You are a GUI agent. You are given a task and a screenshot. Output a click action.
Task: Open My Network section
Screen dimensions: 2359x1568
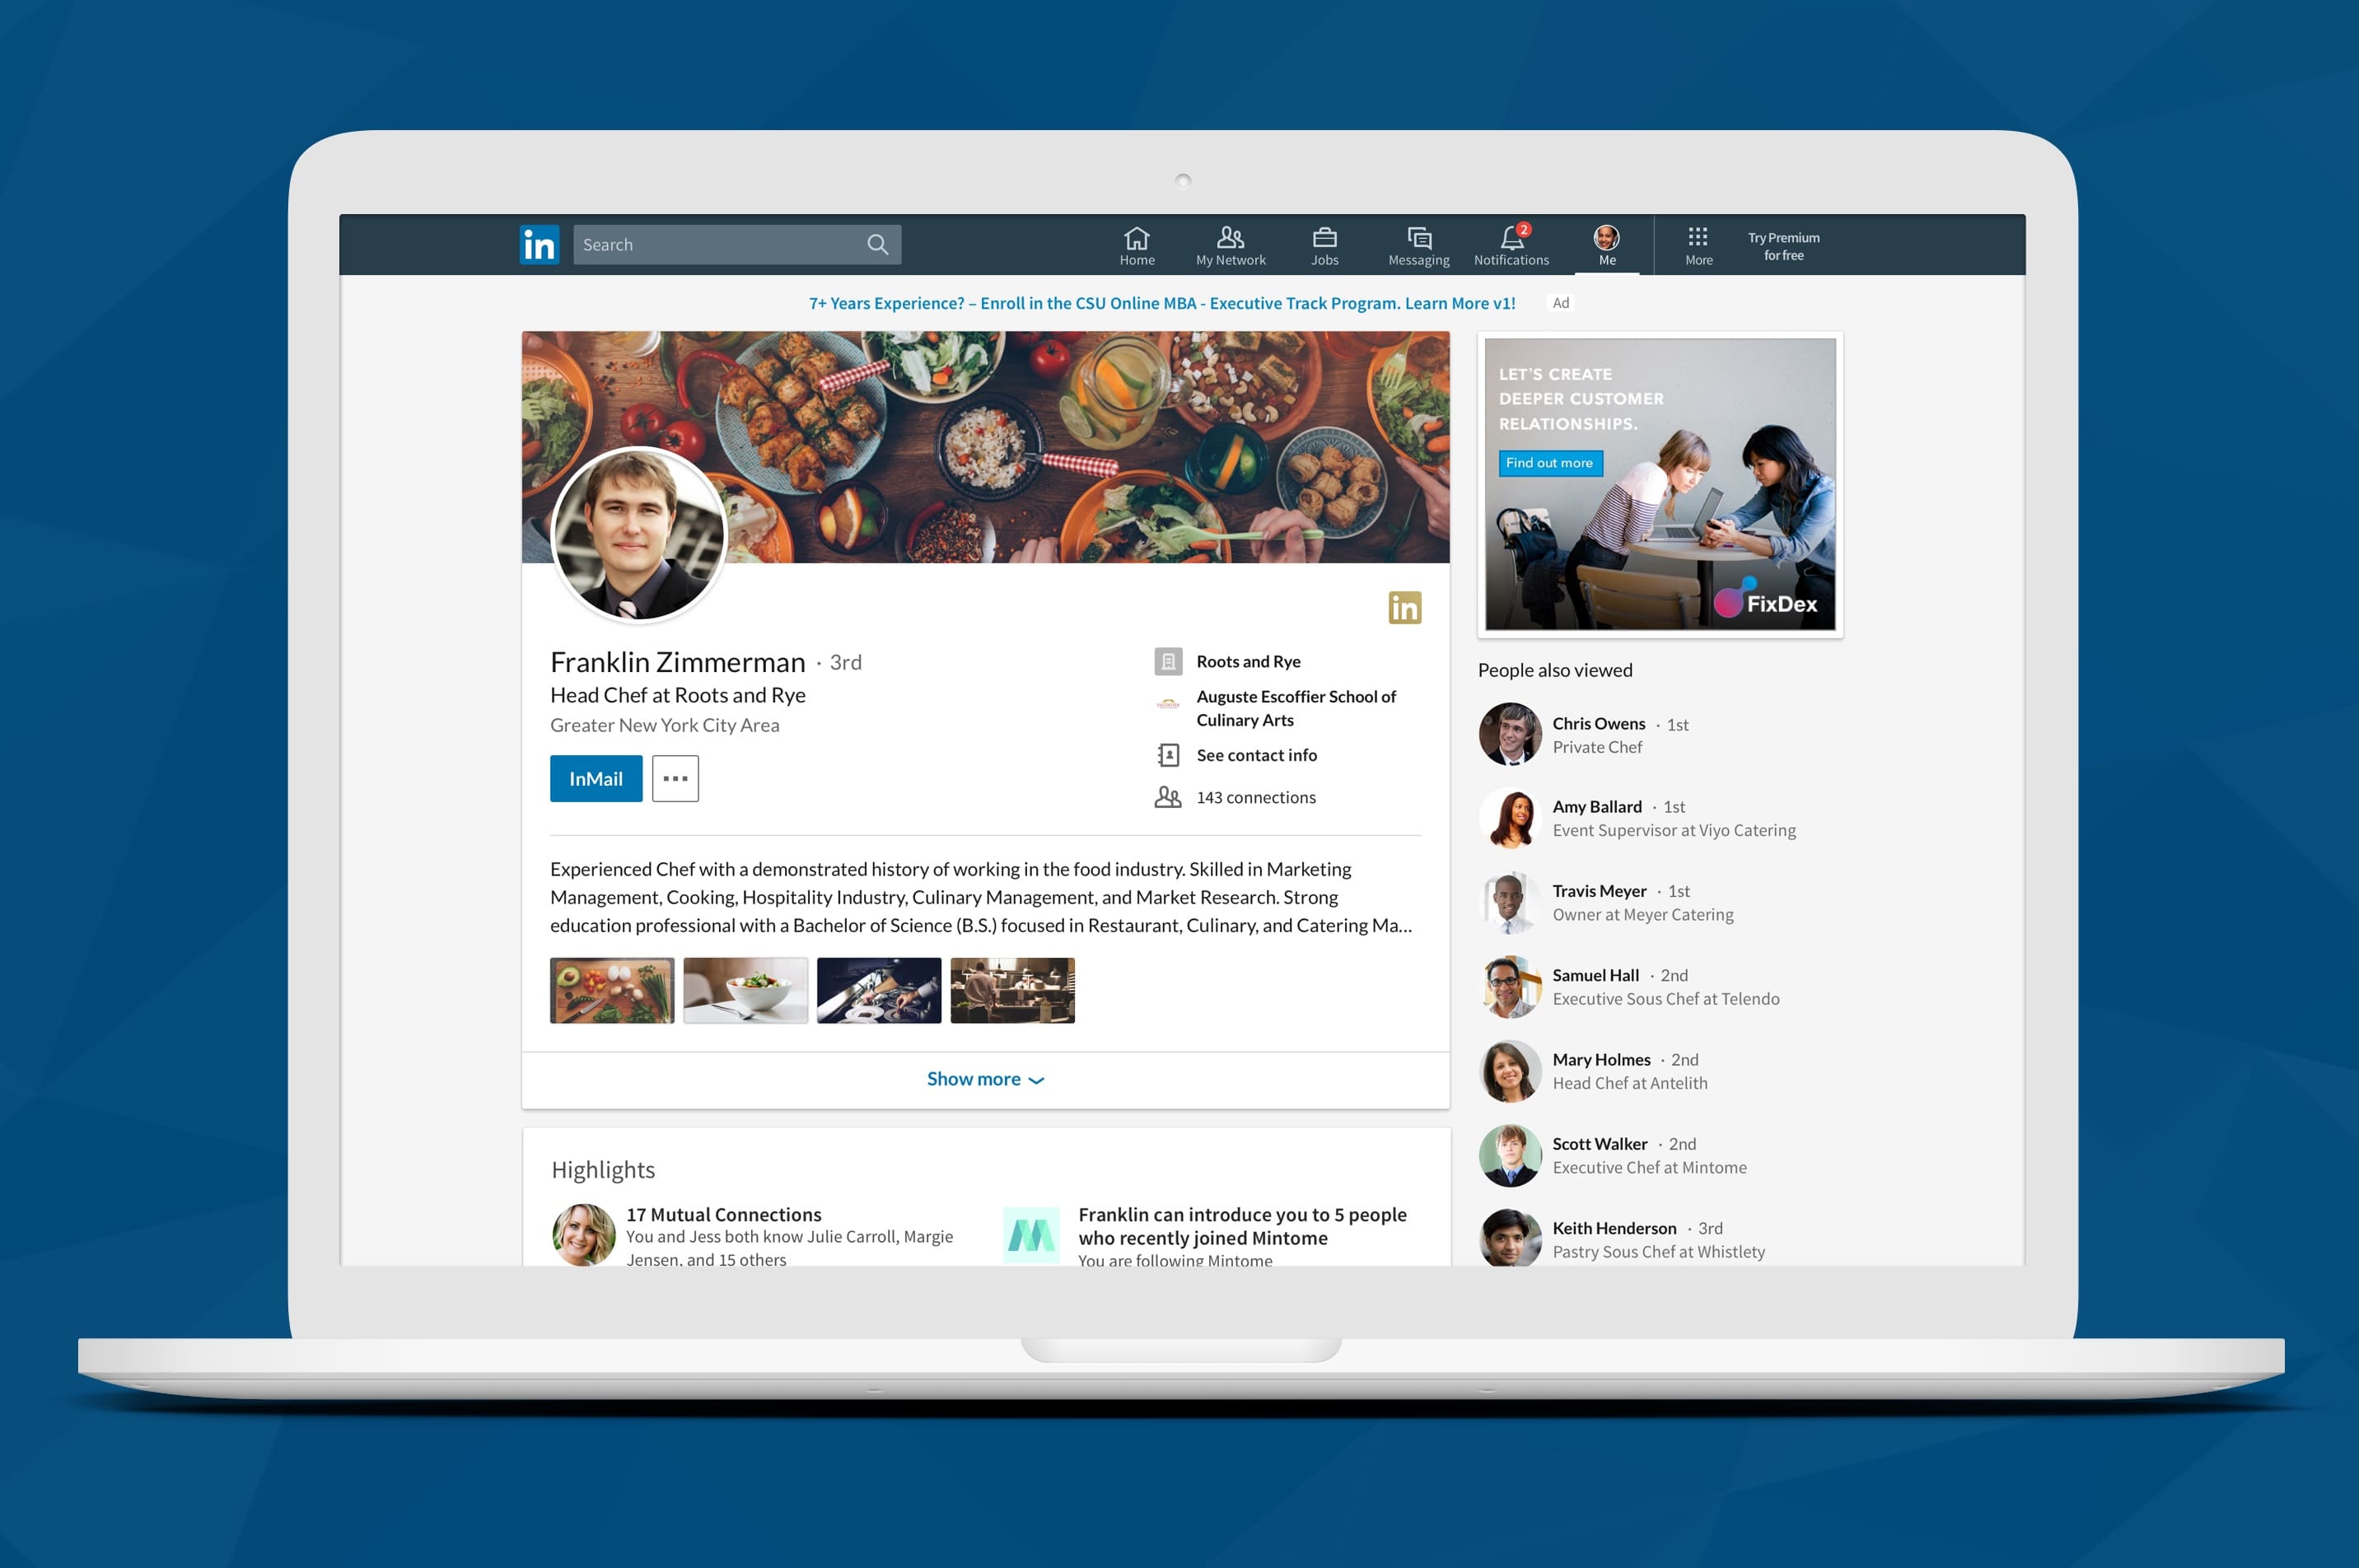(x=1225, y=241)
